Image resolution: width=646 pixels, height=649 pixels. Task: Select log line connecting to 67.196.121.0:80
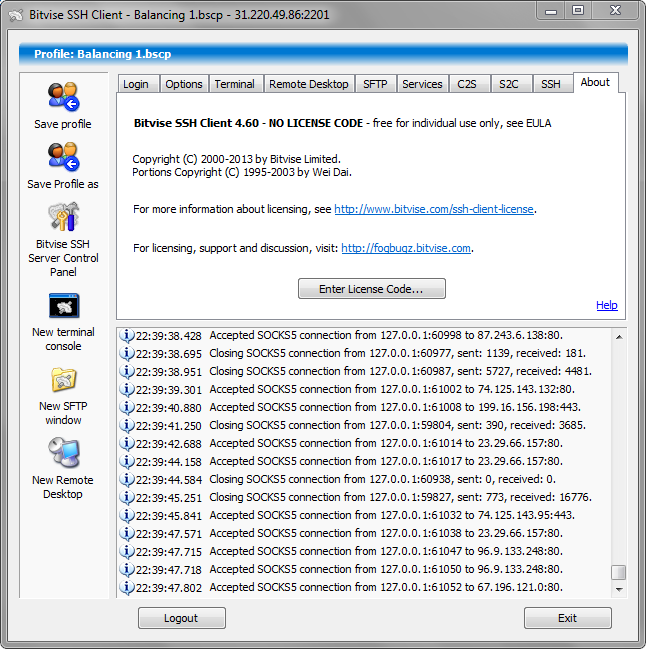(364, 587)
